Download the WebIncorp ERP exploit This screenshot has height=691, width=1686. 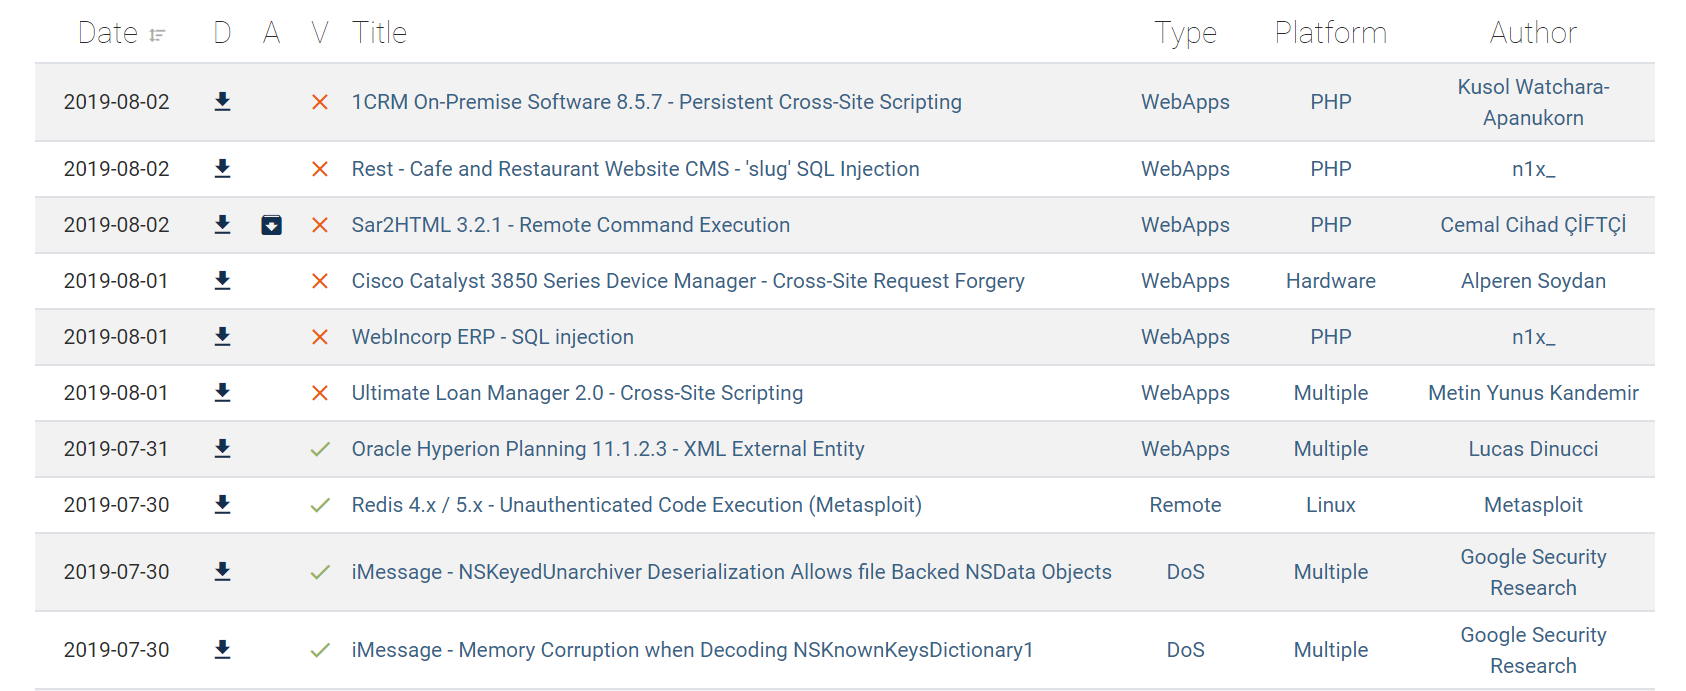222,337
